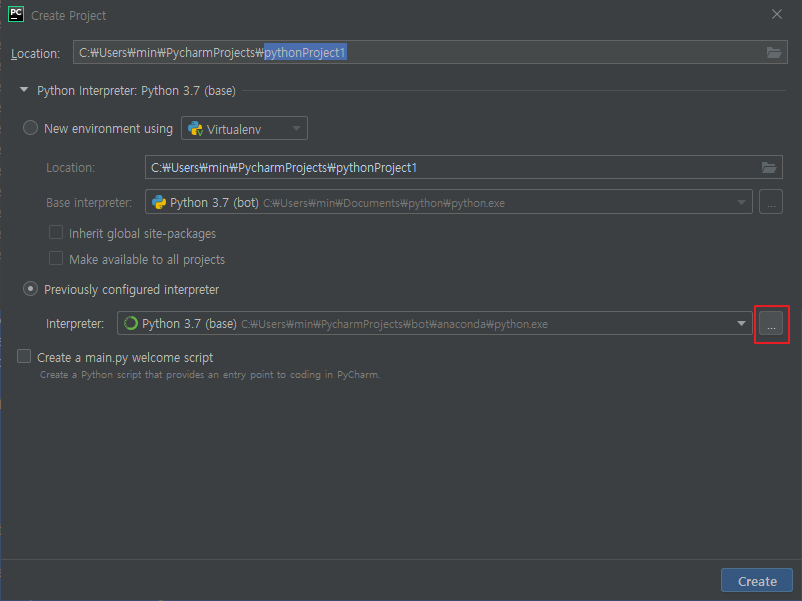The height and width of the screenshot is (601, 802).
Task: Enable Make available to all projects checkbox
Action: pyautogui.click(x=56, y=258)
